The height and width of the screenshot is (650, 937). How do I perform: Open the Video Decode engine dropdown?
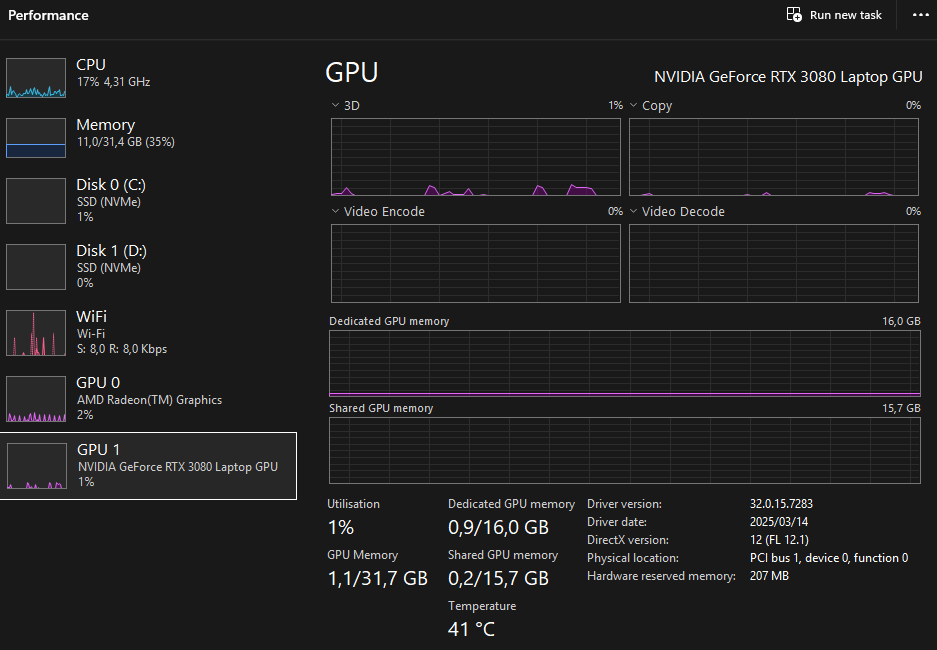click(x=634, y=211)
